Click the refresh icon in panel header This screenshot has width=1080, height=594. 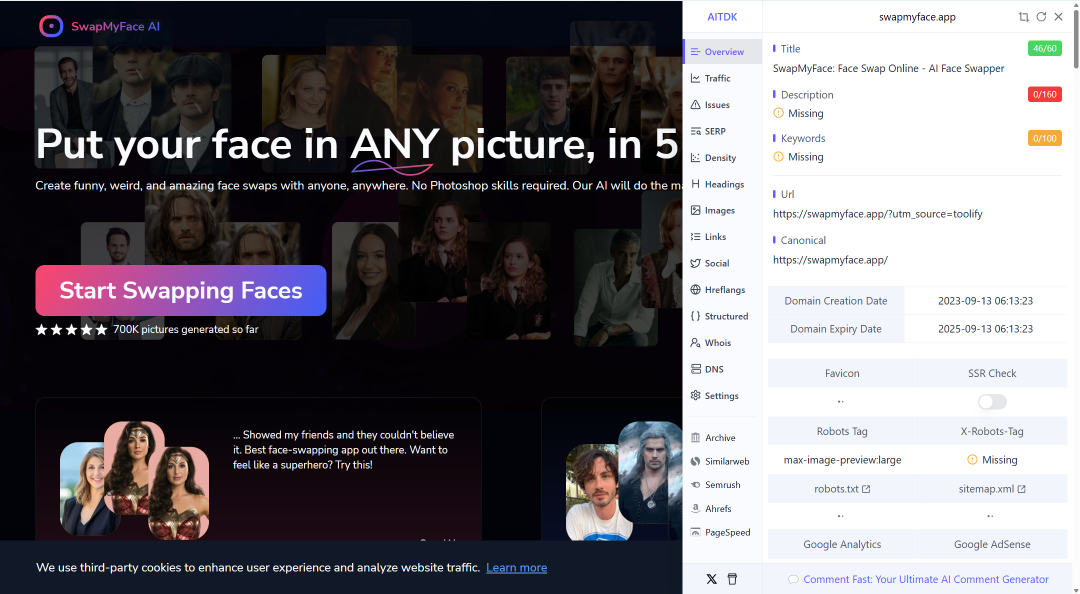1041,17
